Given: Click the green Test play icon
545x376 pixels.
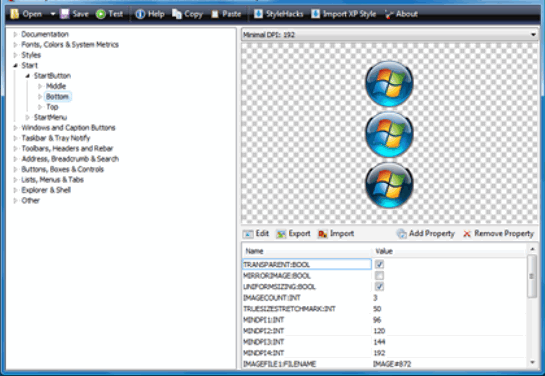Looking at the screenshot, I should click(100, 14).
